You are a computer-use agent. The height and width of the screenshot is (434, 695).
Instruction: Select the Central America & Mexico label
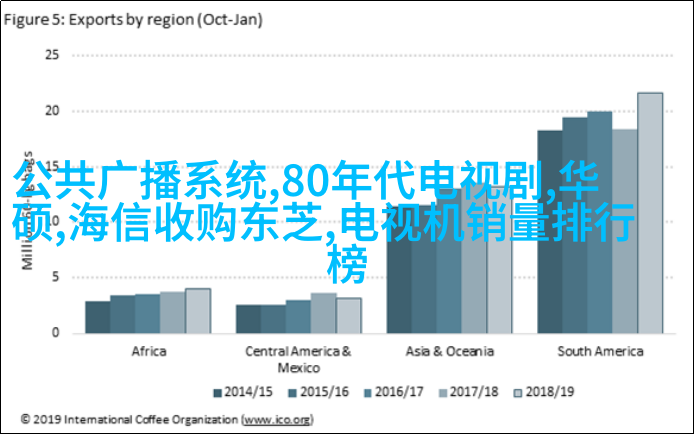coord(298,358)
